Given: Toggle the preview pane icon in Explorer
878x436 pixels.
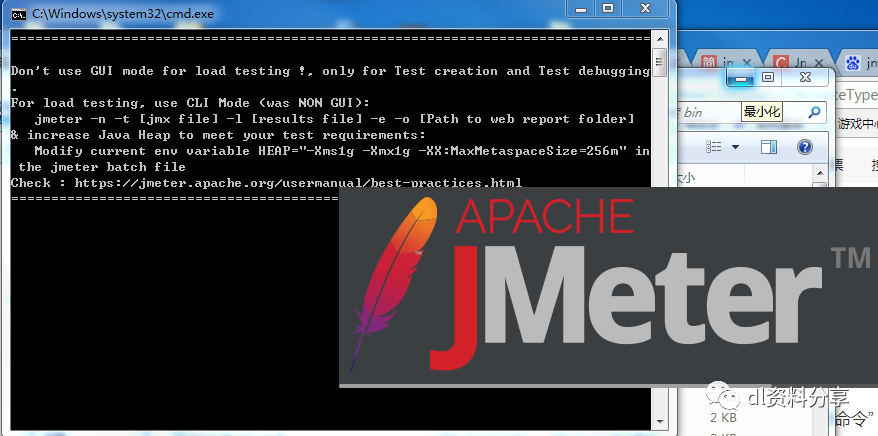Looking at the screenshot, I should pos(769,147).
